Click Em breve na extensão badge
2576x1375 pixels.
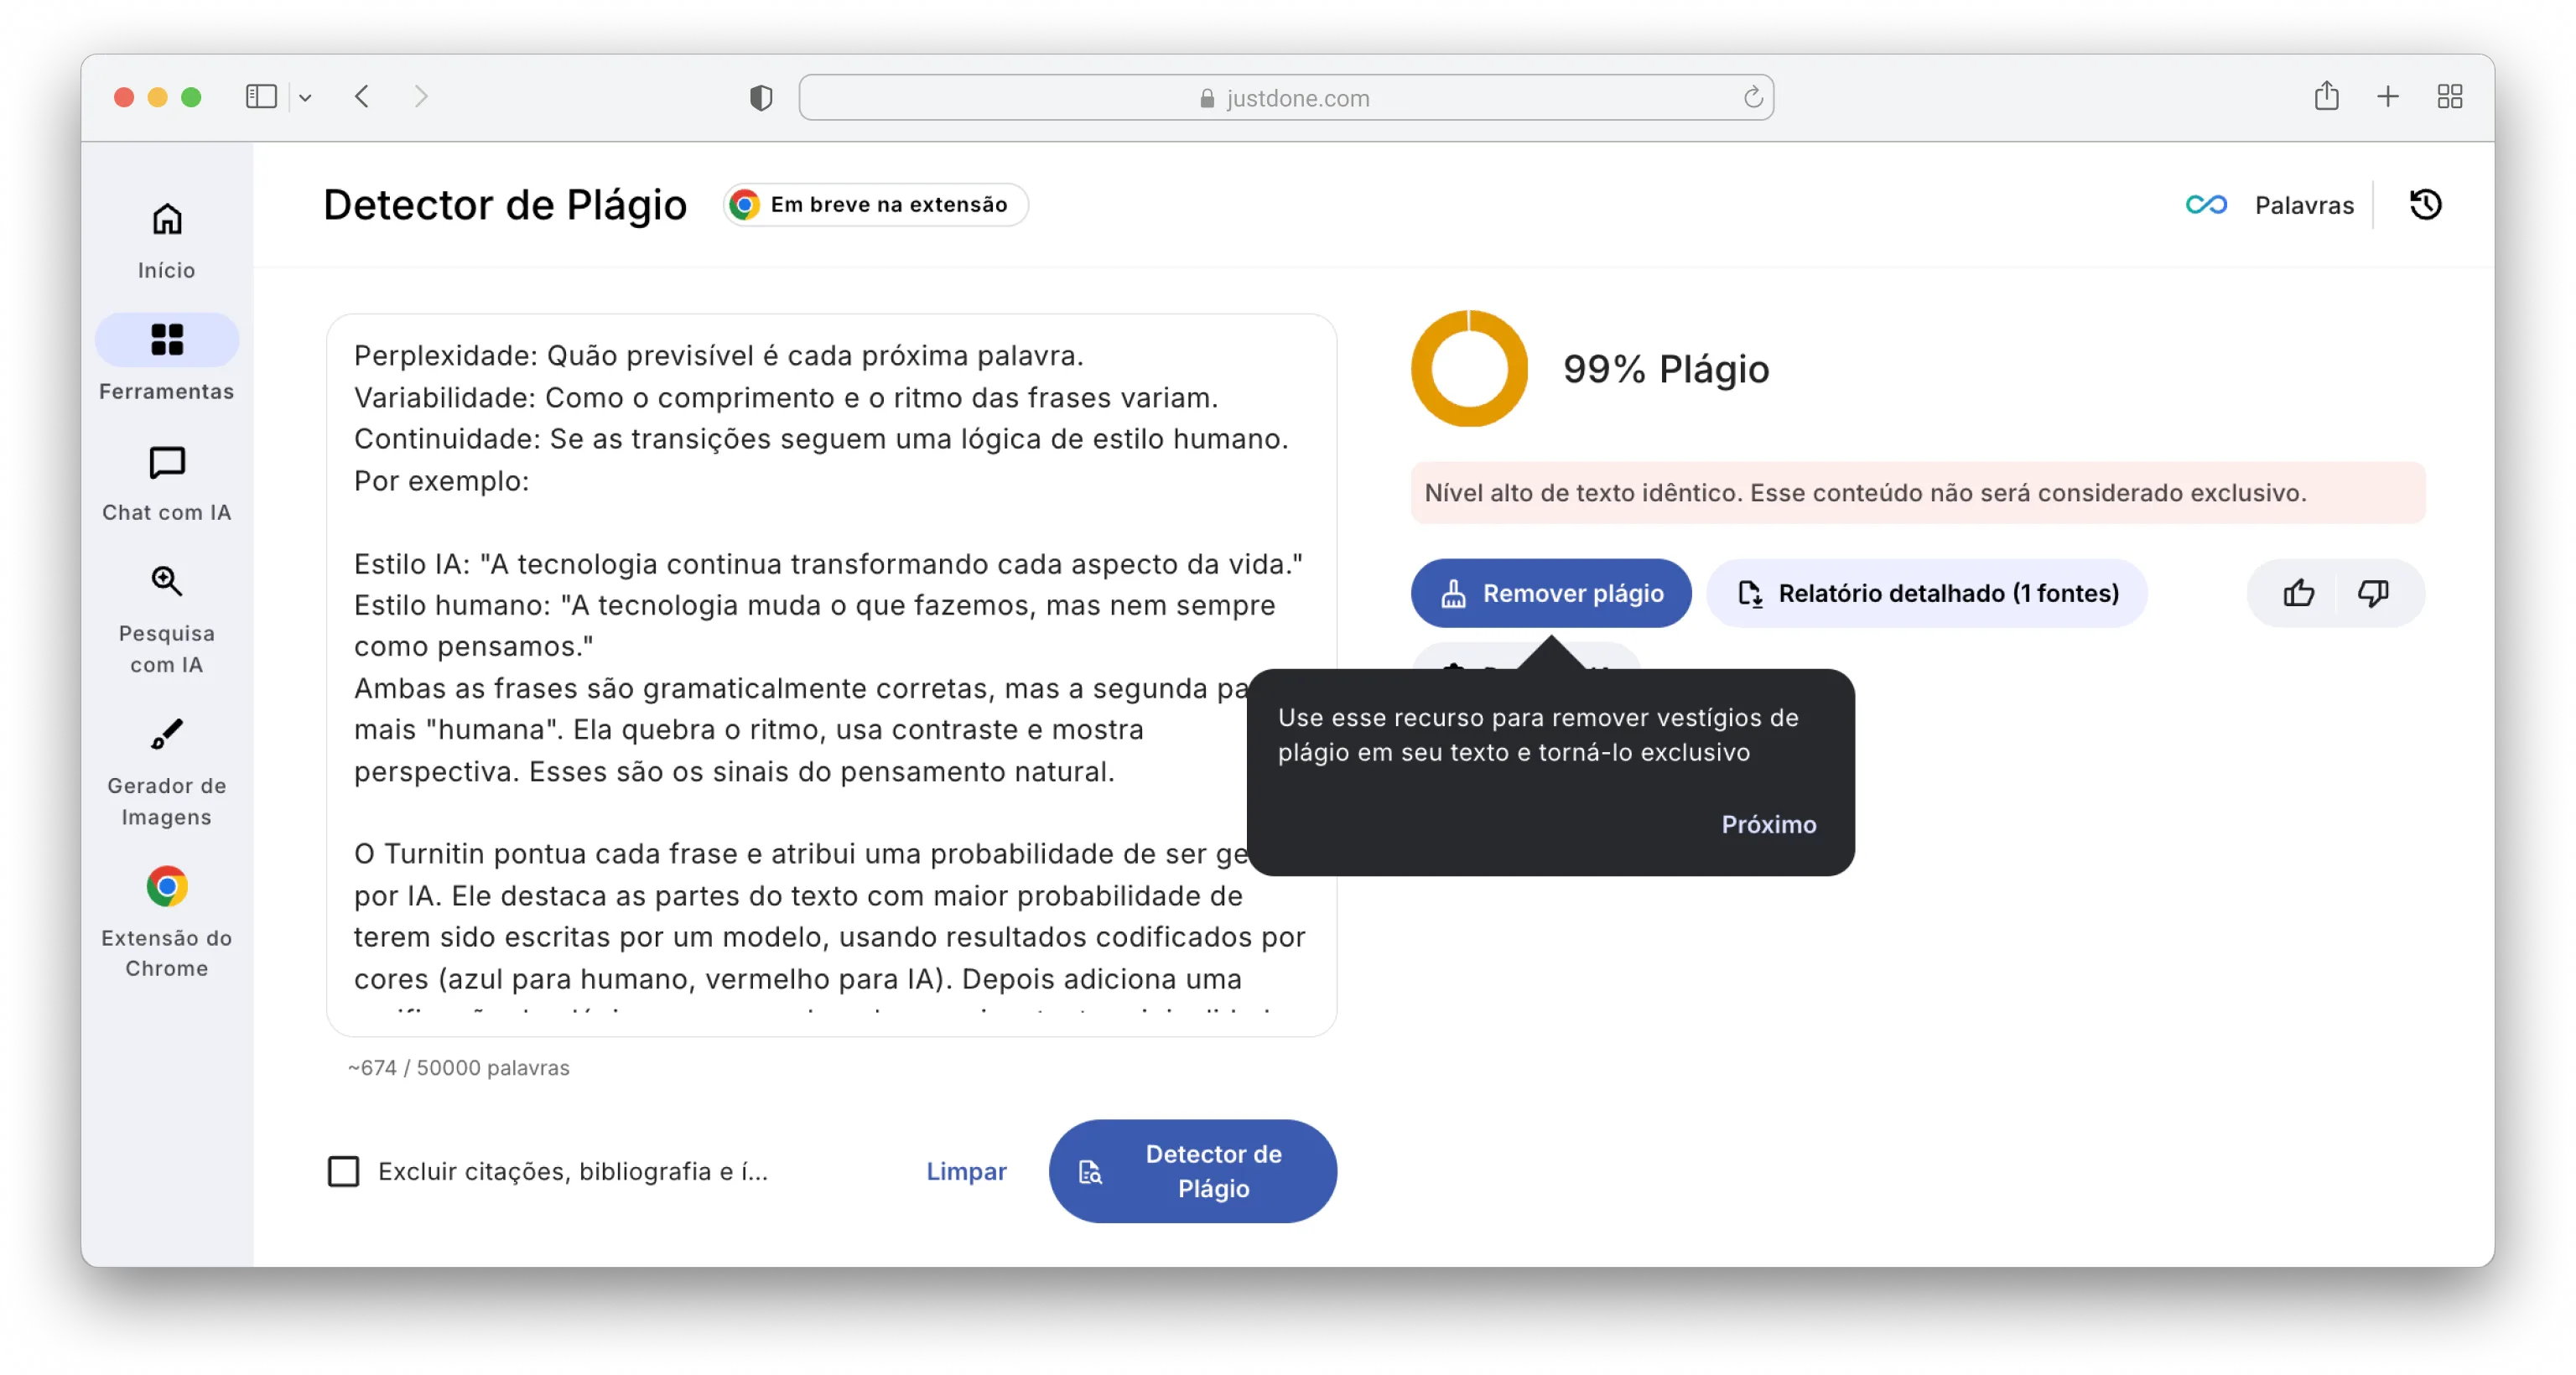[875, 205]
